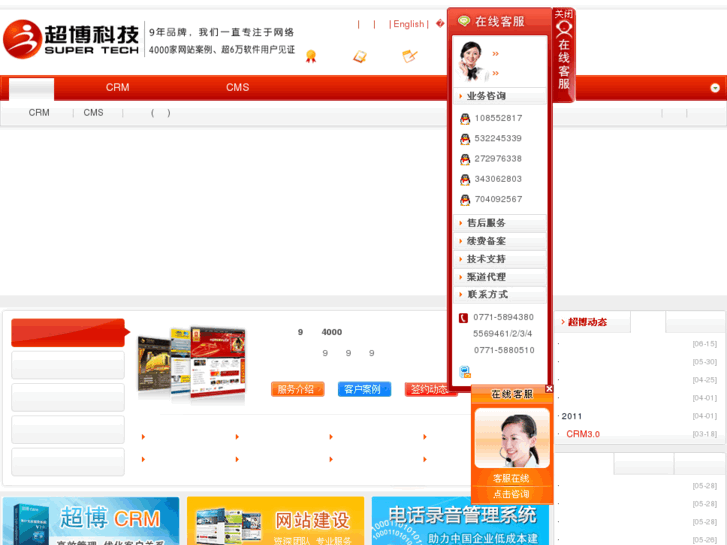Open QQ chat 272976338
The height and width of the screenshot is (545, 727).
[491, 159]
